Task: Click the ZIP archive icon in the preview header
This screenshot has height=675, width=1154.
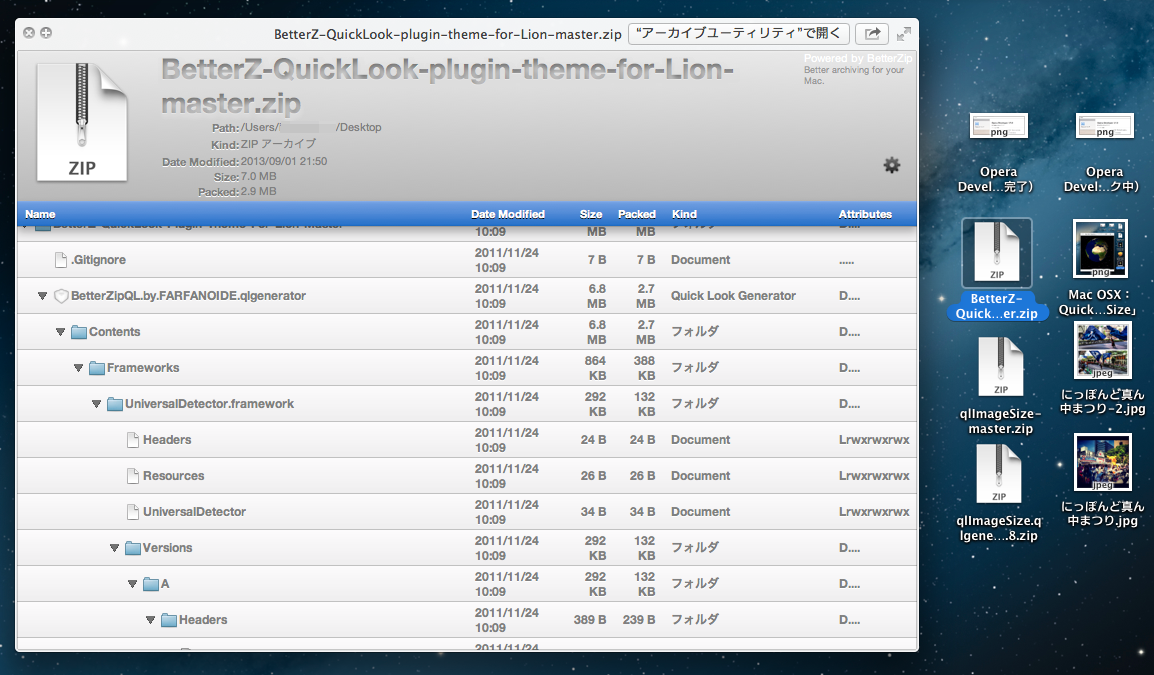Action: tap(82, 120)
